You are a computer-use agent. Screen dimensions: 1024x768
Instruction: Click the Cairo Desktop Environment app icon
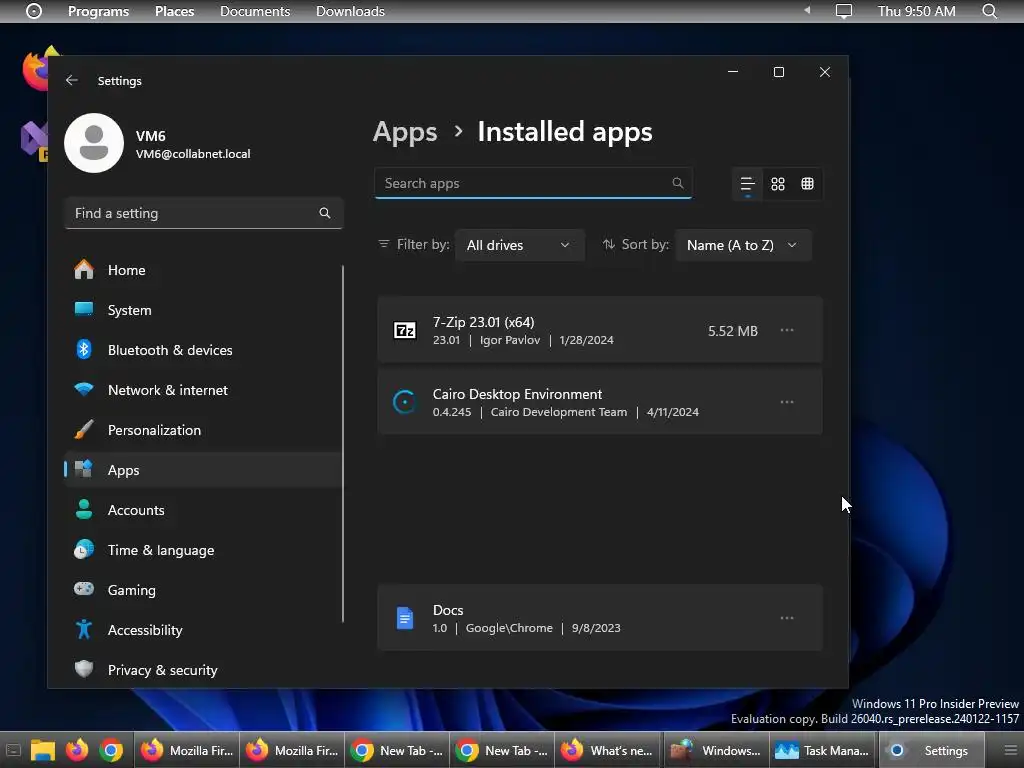[x=404, y=402]
